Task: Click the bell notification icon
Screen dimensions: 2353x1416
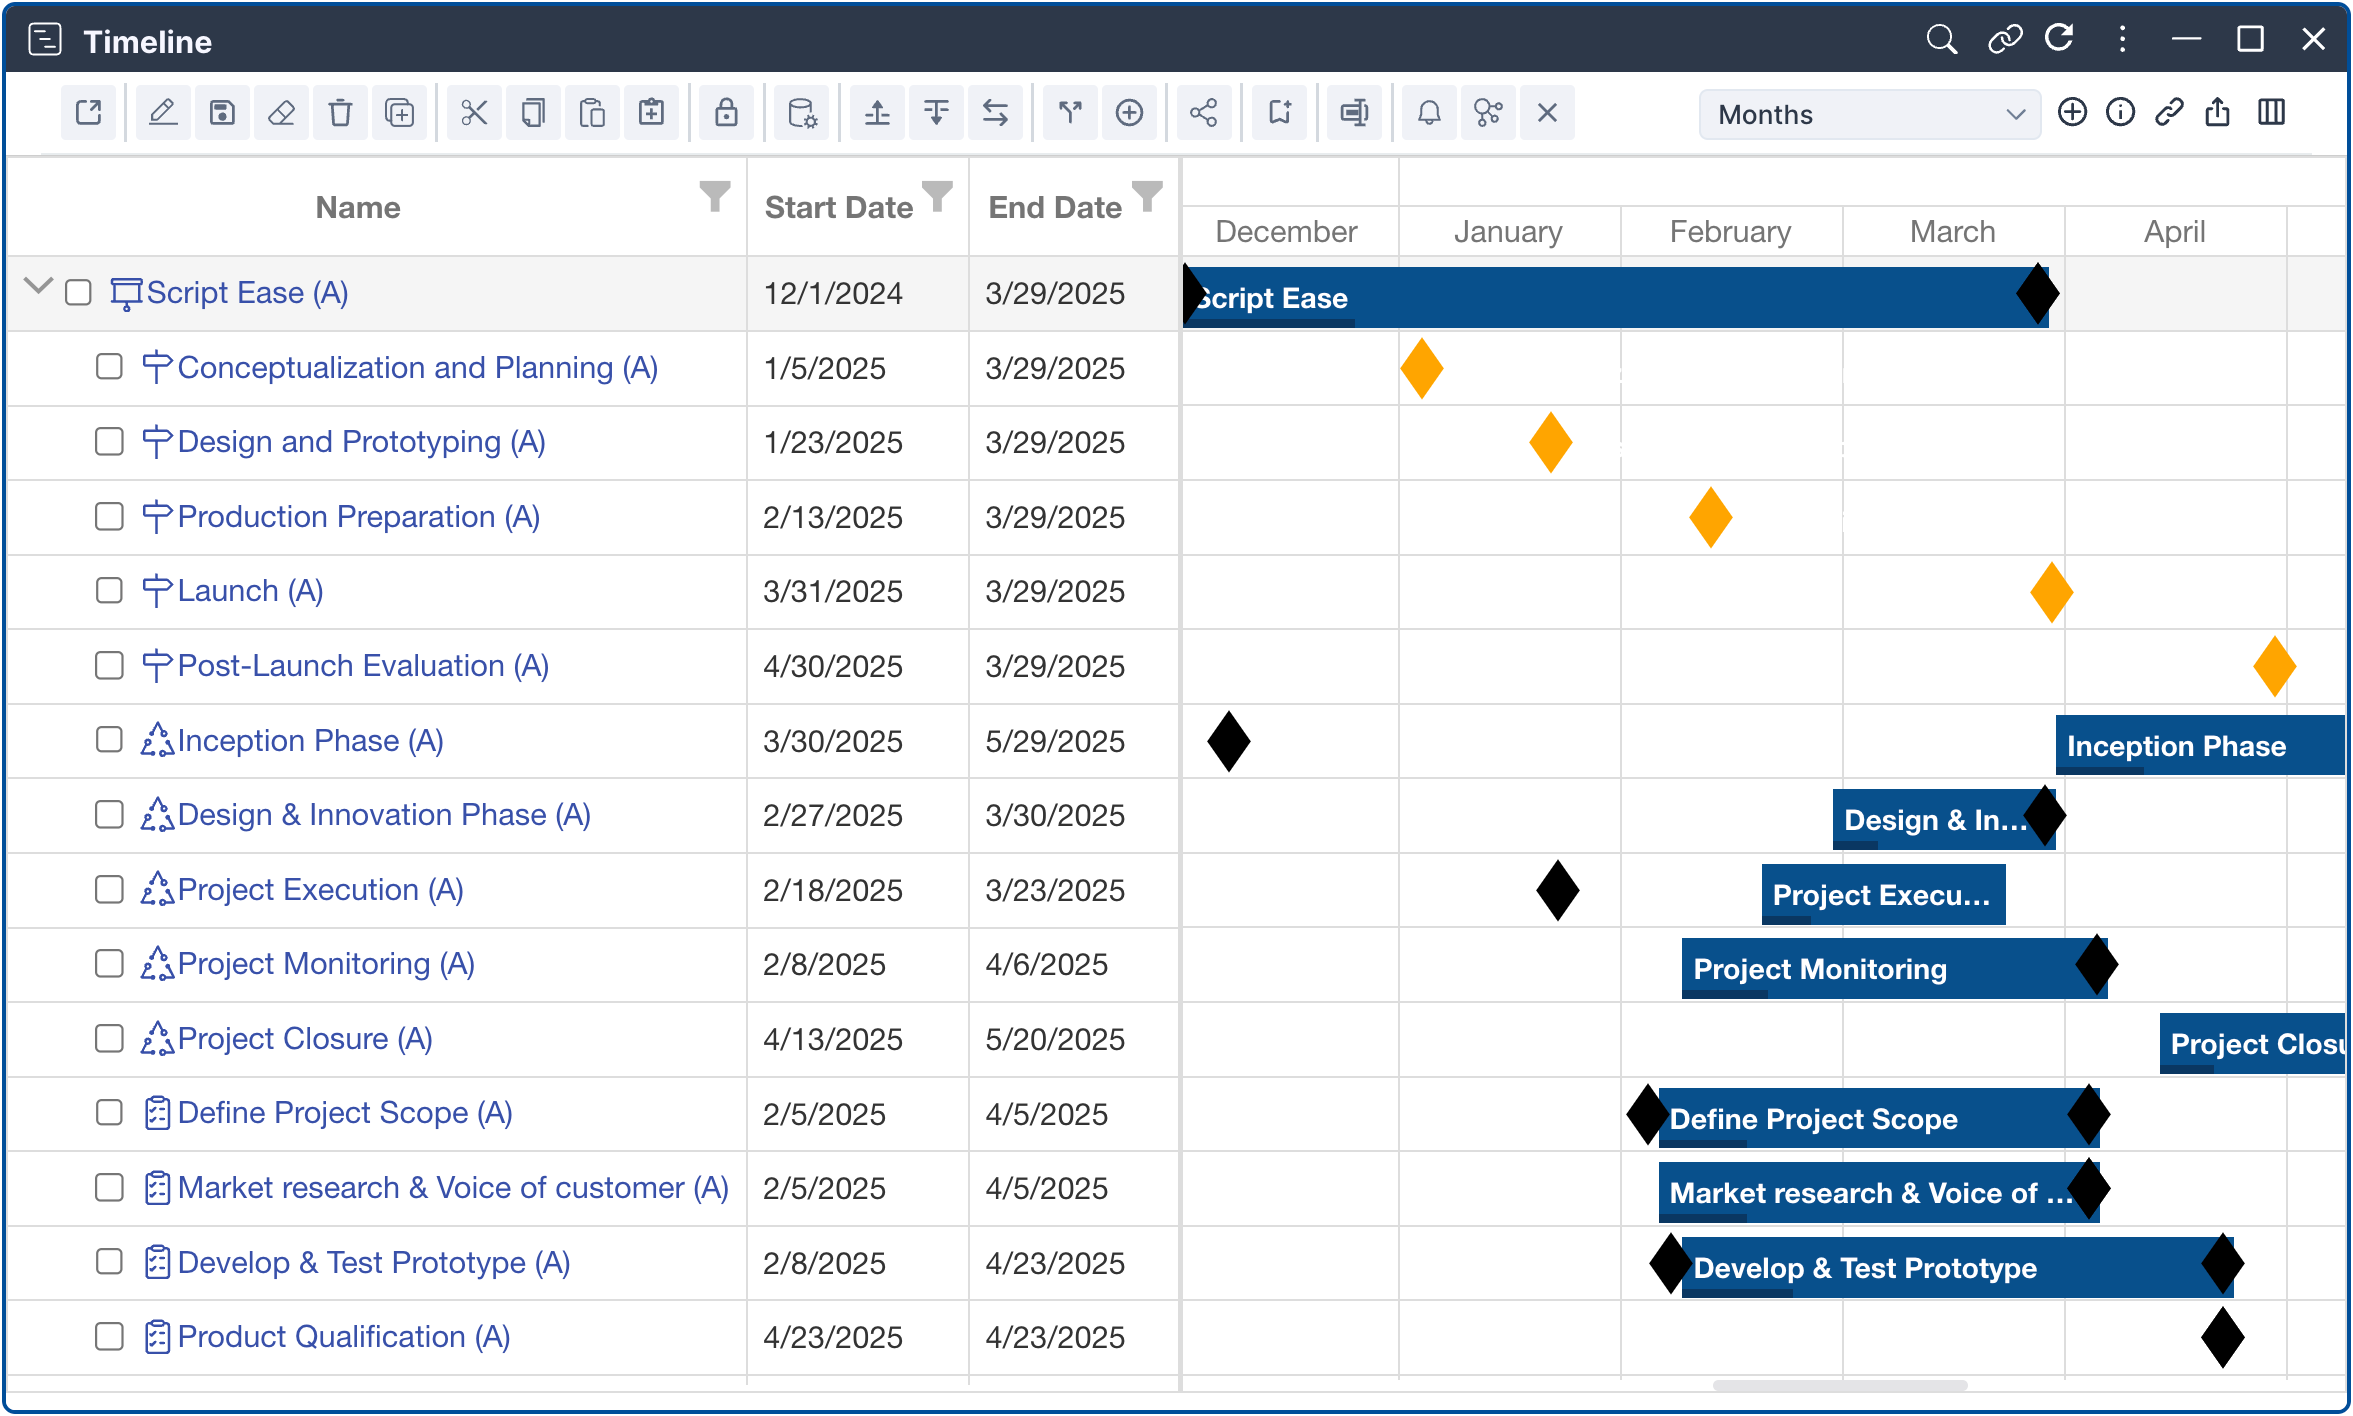Action: coord(1429,113)
